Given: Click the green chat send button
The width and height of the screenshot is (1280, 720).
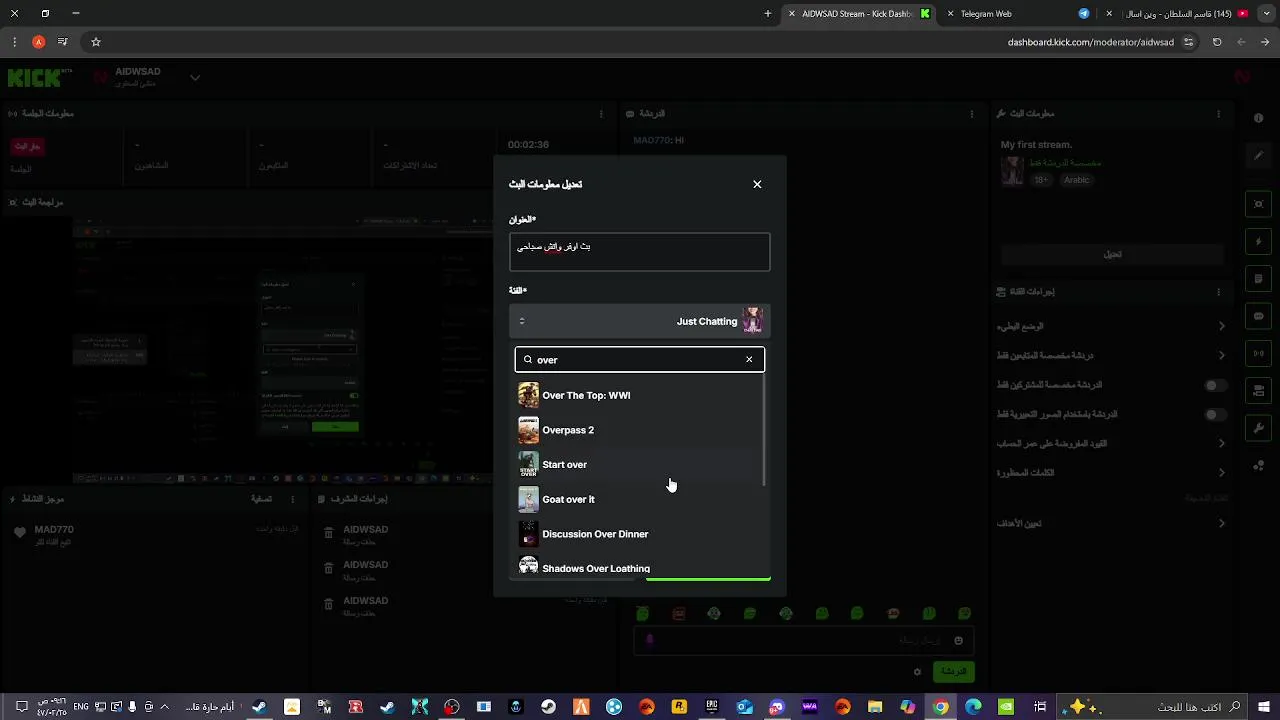Looking at the screenshot, I should 953,671.
